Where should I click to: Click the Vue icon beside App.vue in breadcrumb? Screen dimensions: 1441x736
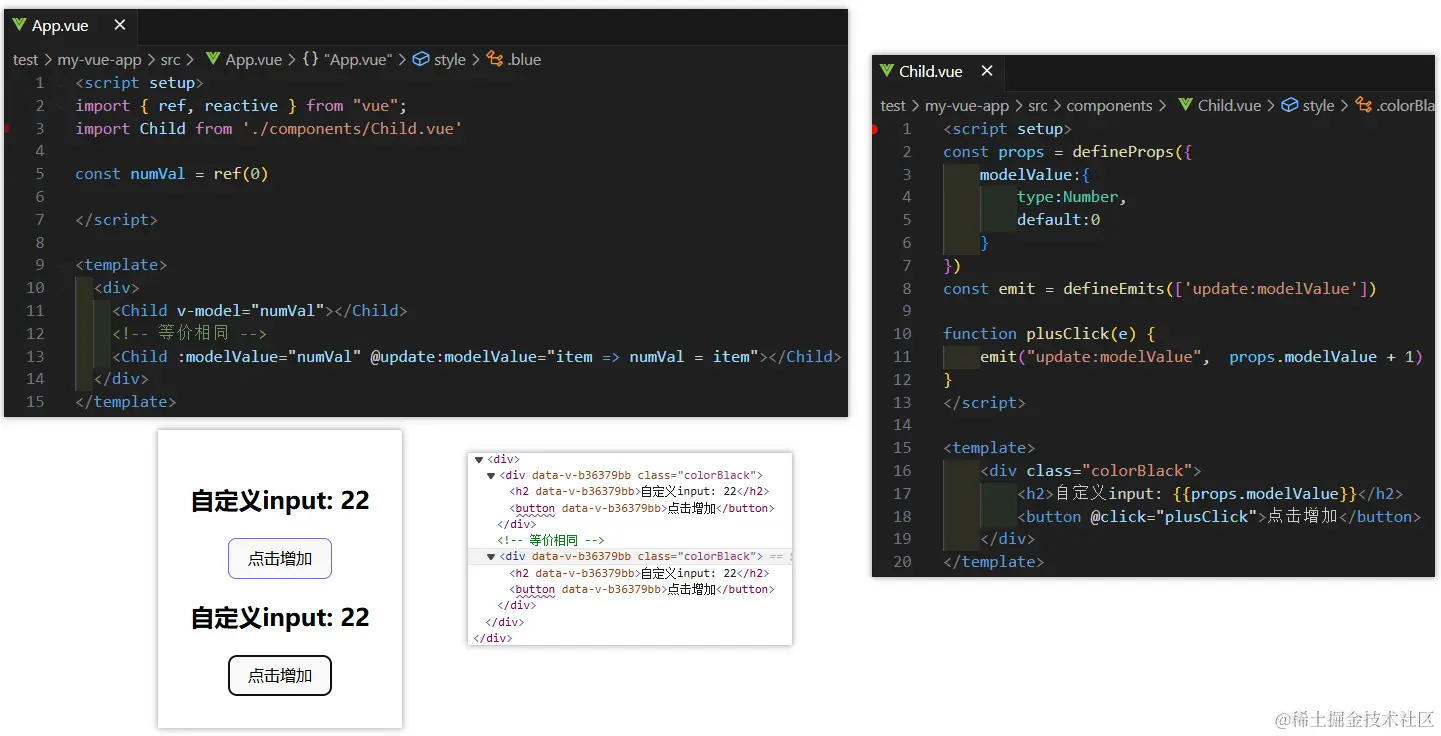pos(212,59)
